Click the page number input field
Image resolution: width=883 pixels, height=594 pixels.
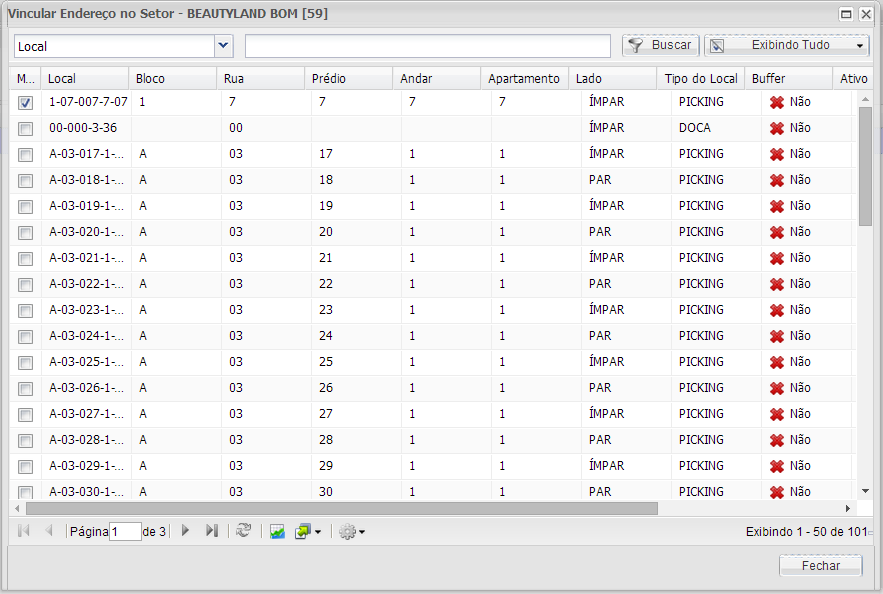pyautogui.click(x=125, y=531)
